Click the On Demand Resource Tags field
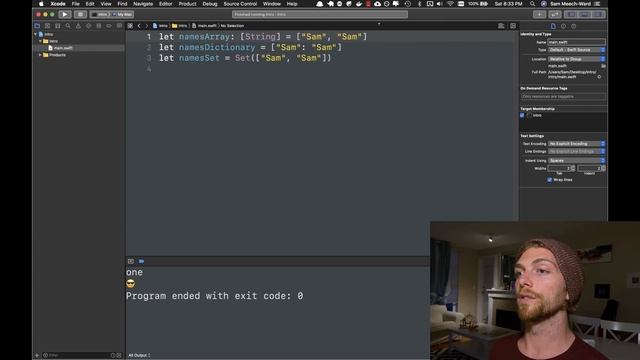The image size is (640, 360). pyautogui.click(x=563, y=97)
